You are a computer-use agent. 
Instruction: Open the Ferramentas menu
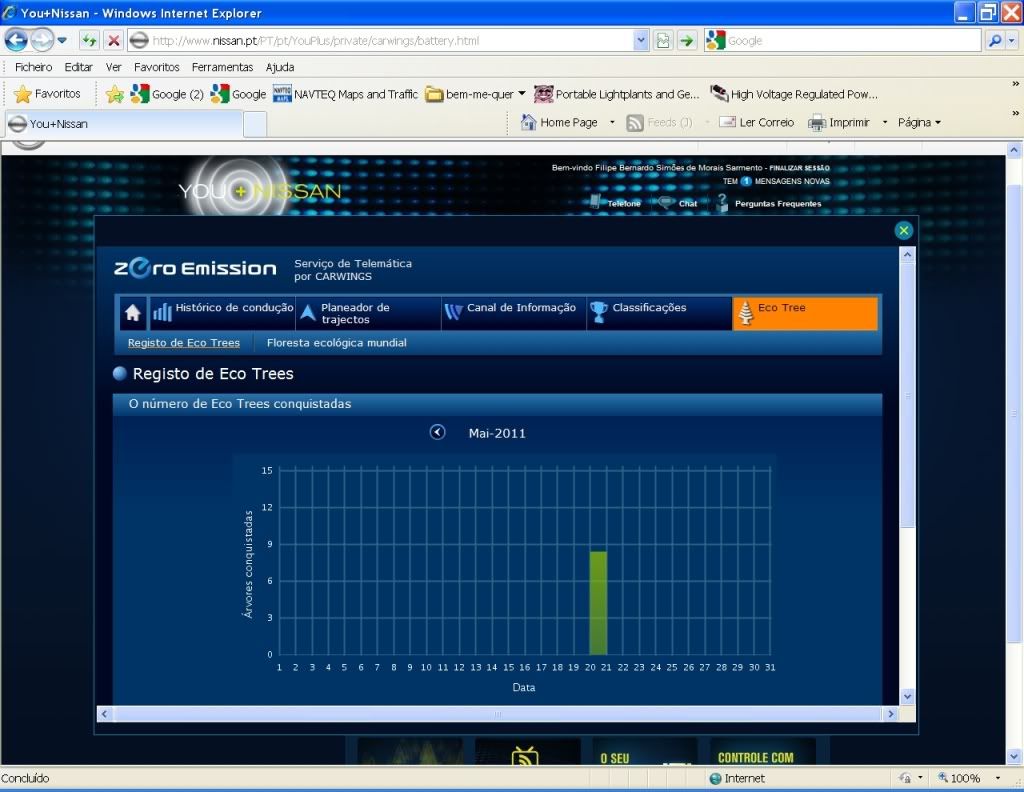point(222,67)
